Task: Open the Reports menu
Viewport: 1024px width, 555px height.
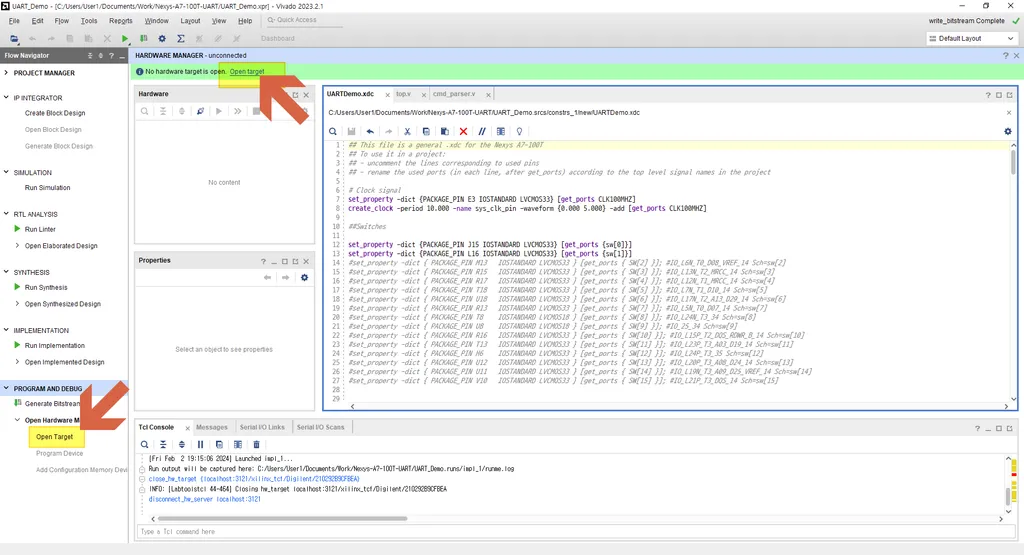Action: click(x=121, y=21)
